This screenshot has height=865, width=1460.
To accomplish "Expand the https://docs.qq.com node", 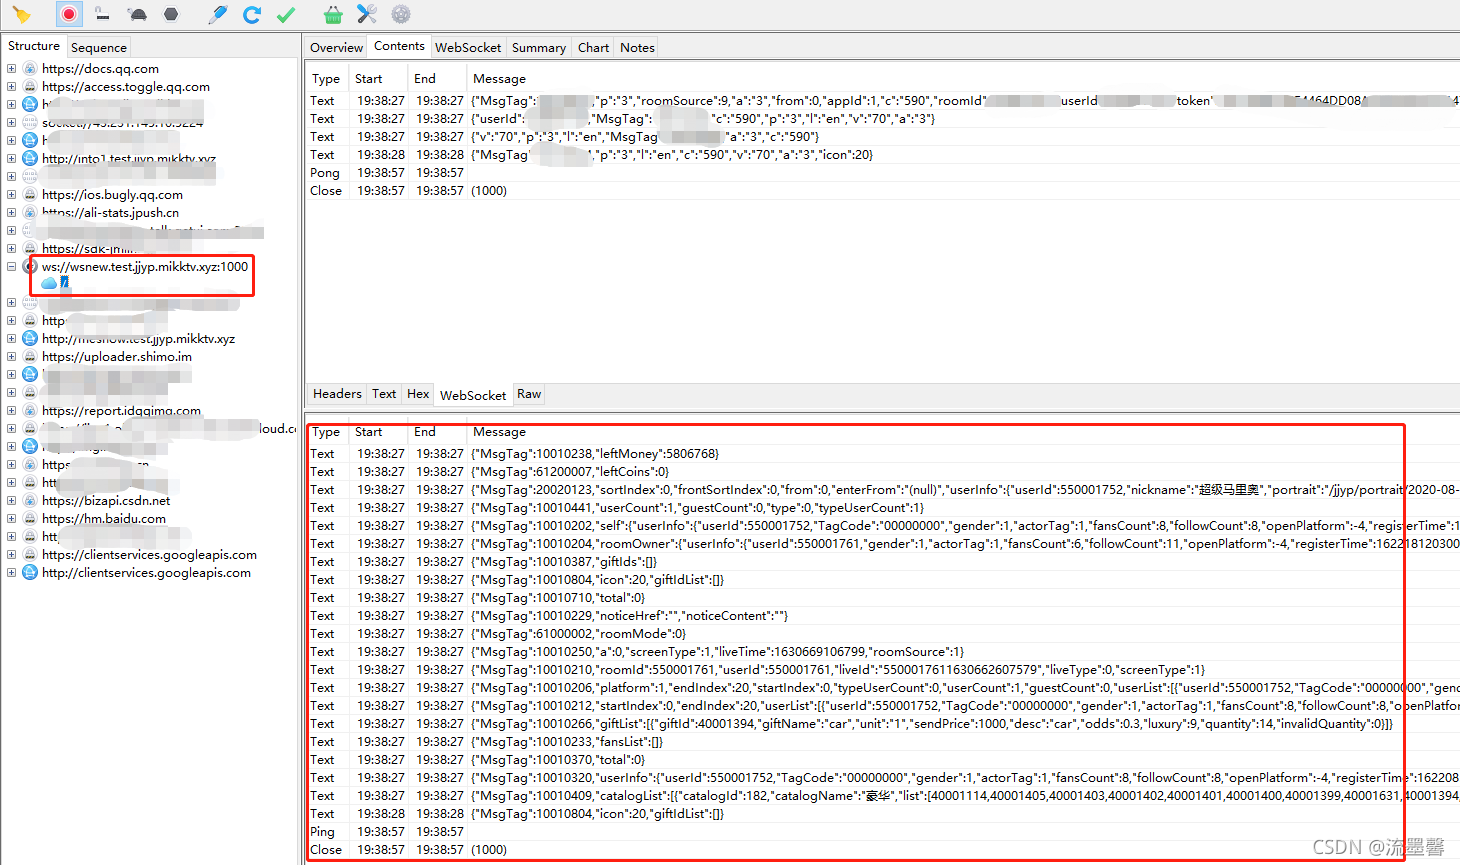I will click(11, 69).
